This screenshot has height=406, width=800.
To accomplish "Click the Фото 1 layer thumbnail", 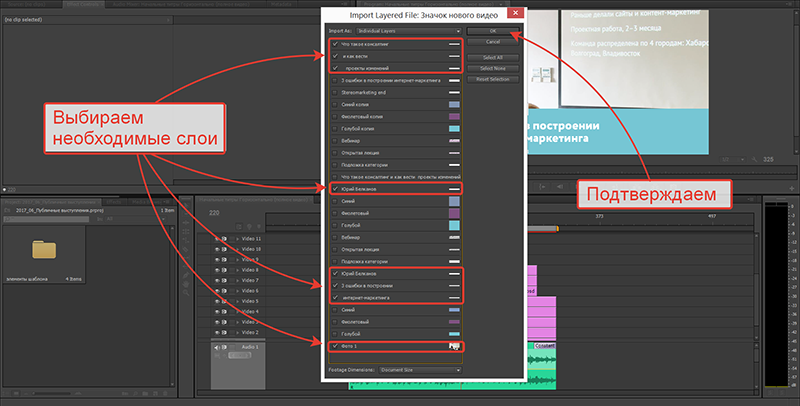I will [x=454, y=345].
